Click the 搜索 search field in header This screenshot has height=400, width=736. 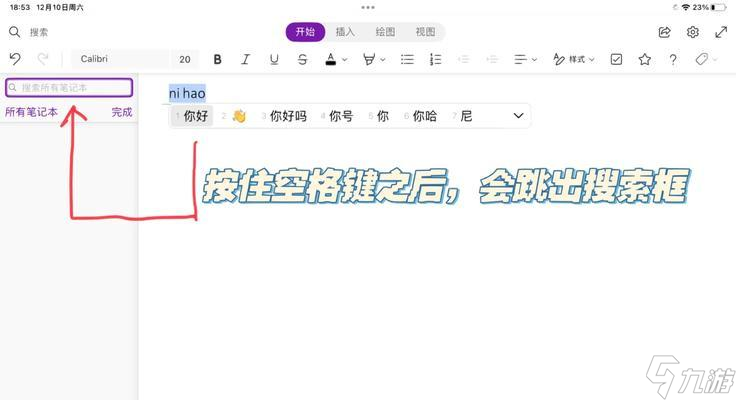pos(39,32)
